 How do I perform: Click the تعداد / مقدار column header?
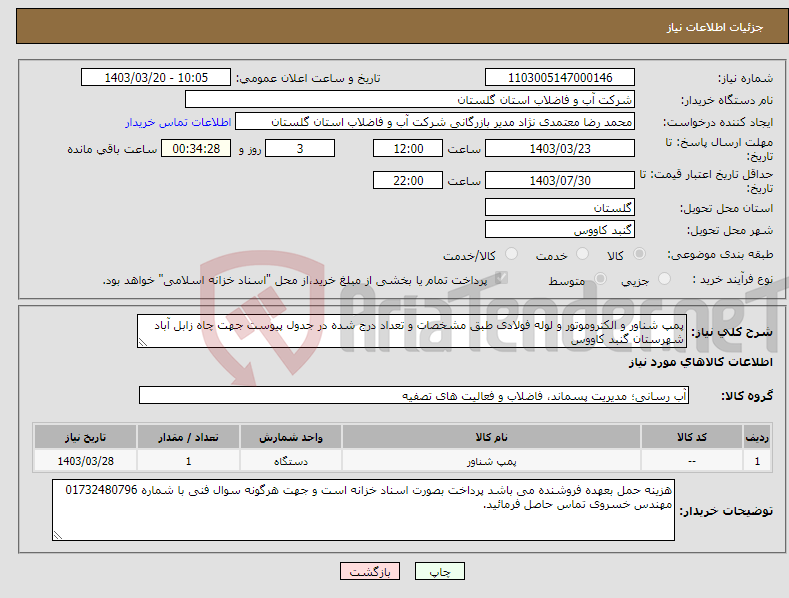188,437
